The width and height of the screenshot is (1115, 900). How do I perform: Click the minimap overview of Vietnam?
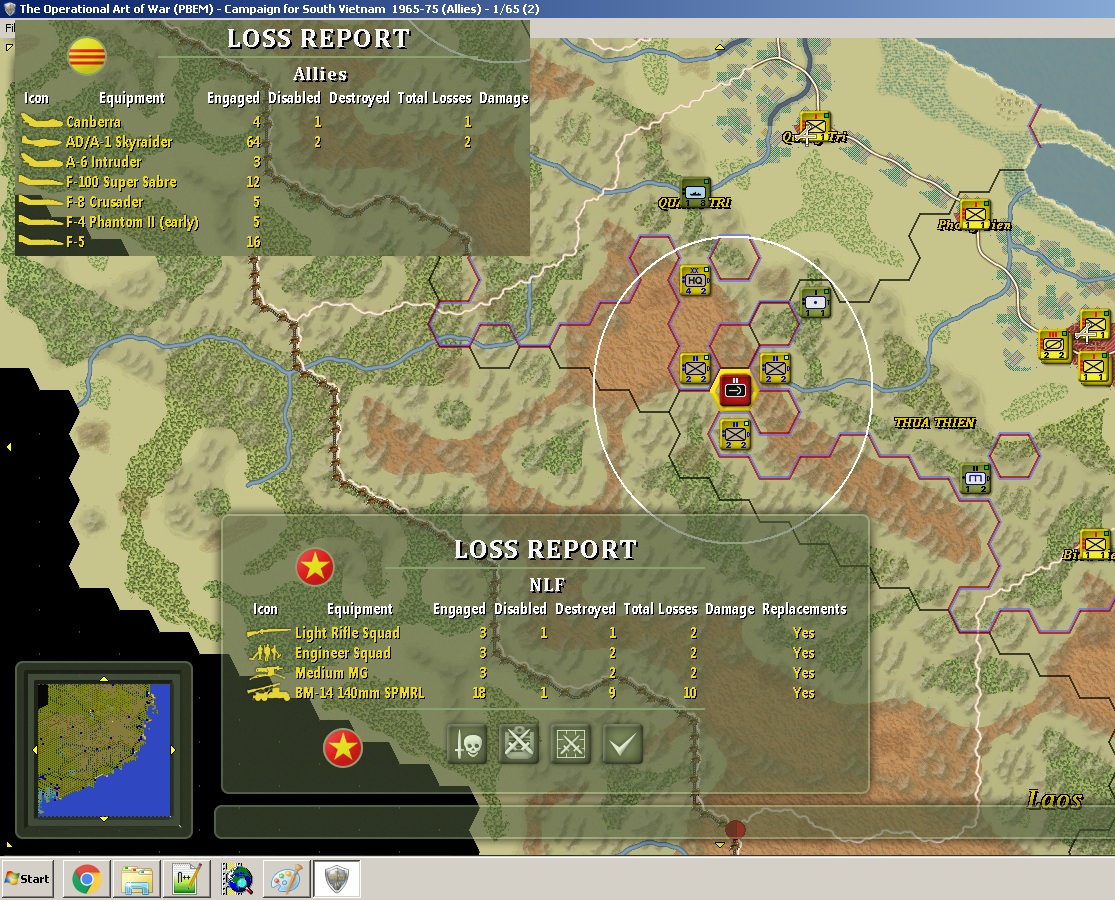point(104,749)
